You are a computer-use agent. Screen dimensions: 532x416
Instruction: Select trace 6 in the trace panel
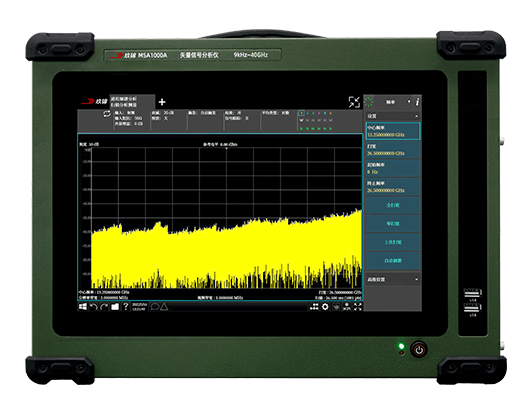(330, 113)
